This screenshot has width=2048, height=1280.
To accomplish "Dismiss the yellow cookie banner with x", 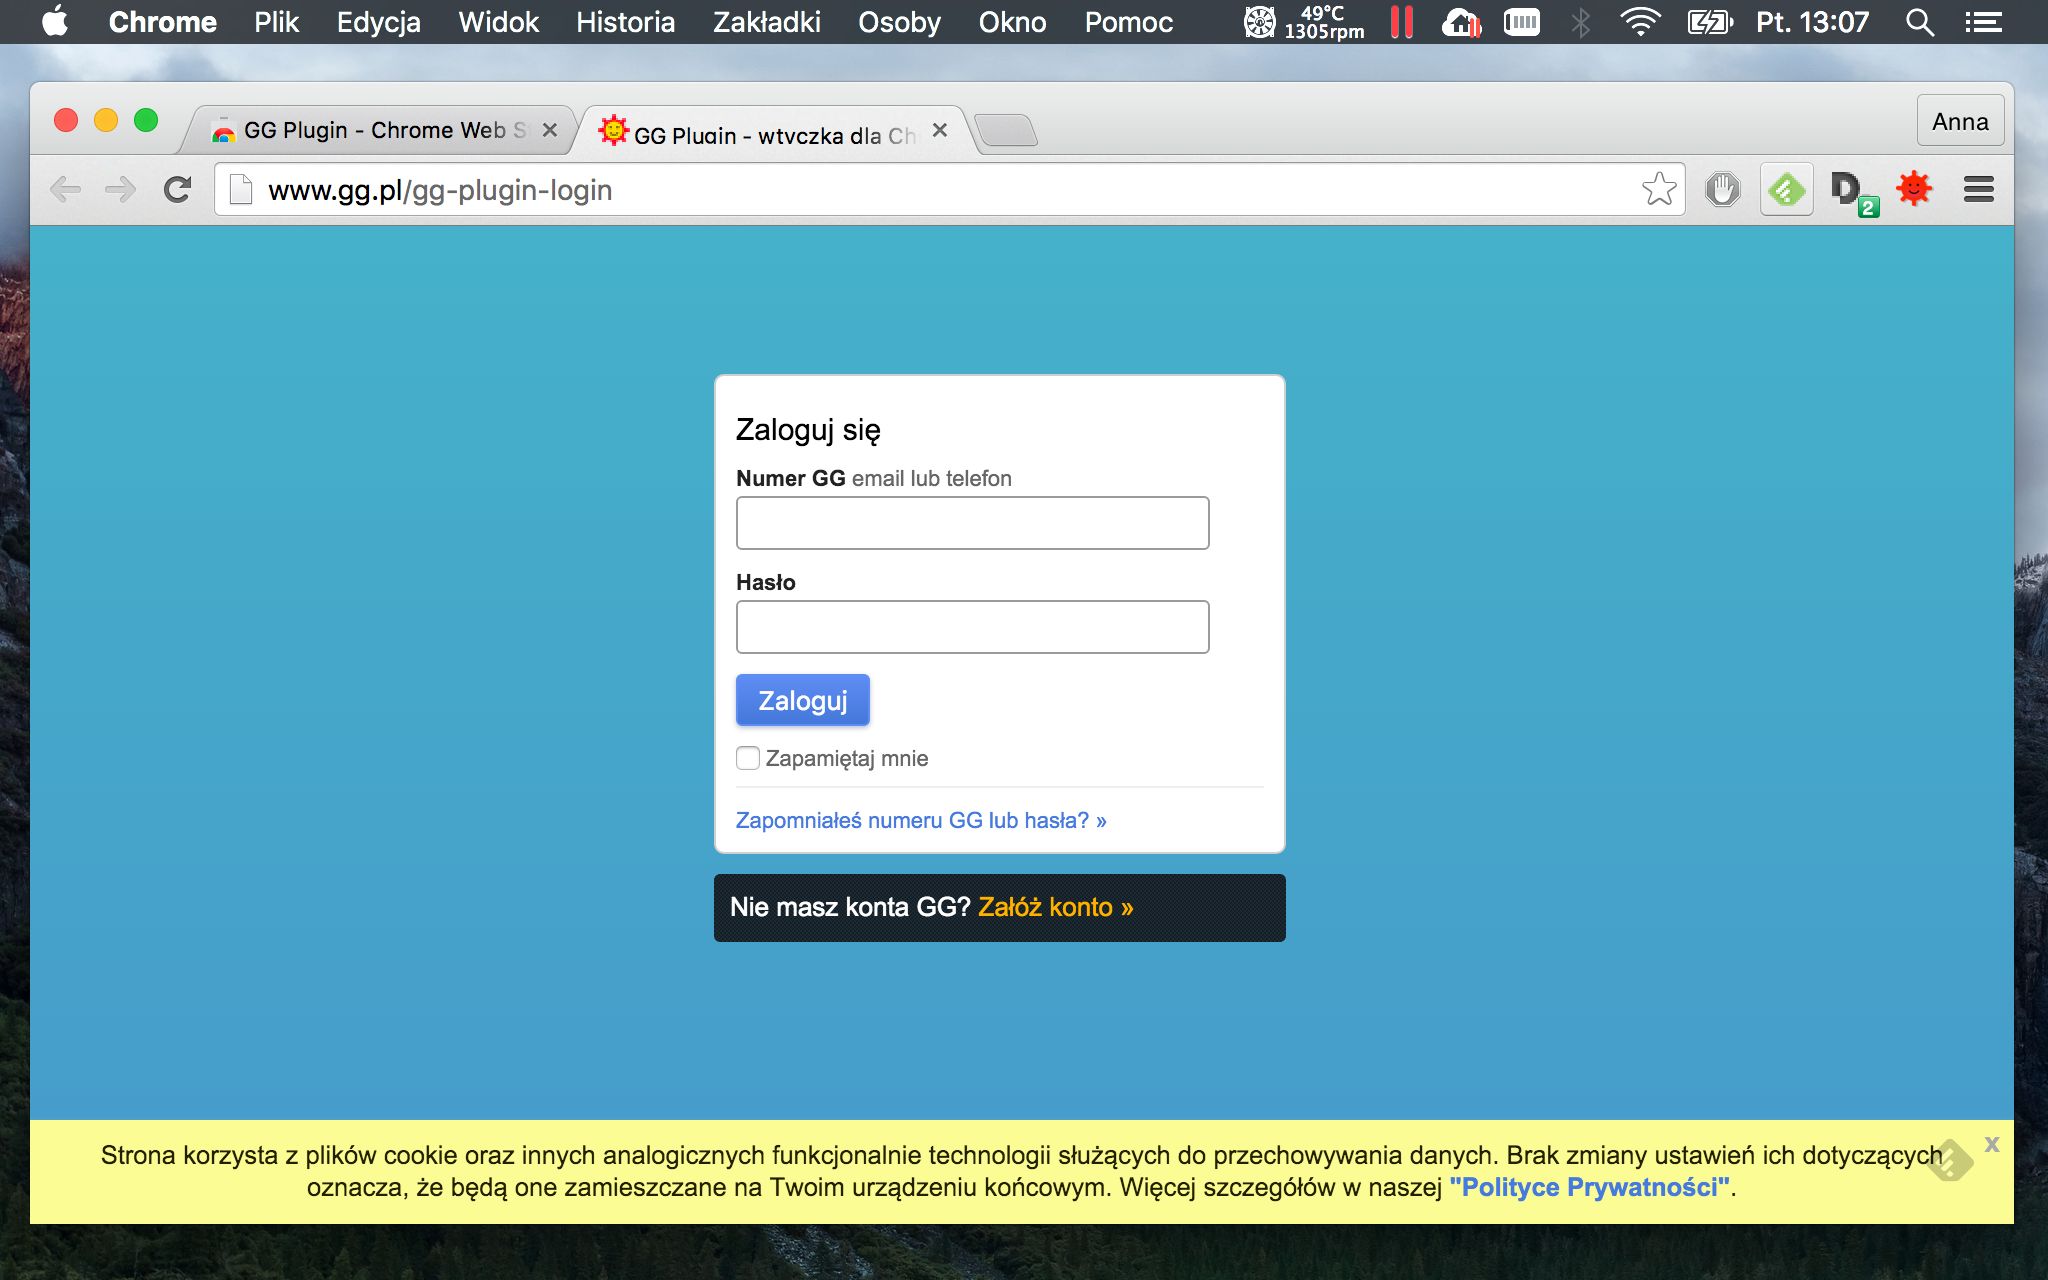I will [1991, 1145].
